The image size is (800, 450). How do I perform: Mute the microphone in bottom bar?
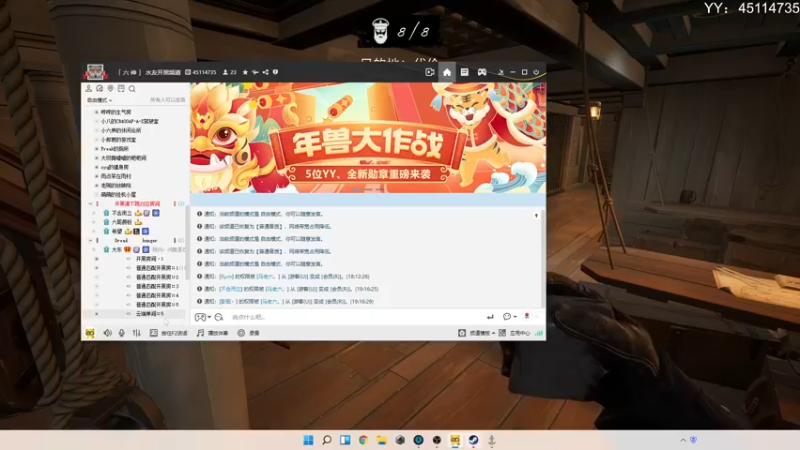(121, 333)
